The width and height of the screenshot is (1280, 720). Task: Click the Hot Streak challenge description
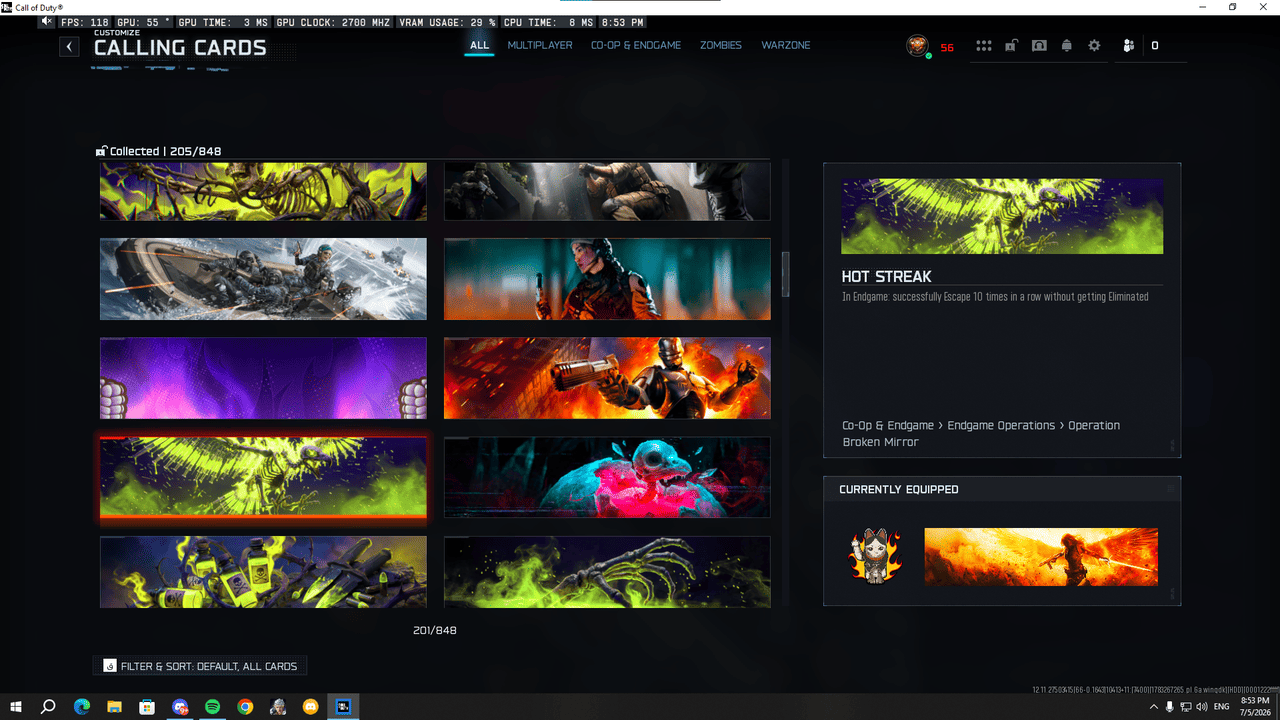point(995,297)
